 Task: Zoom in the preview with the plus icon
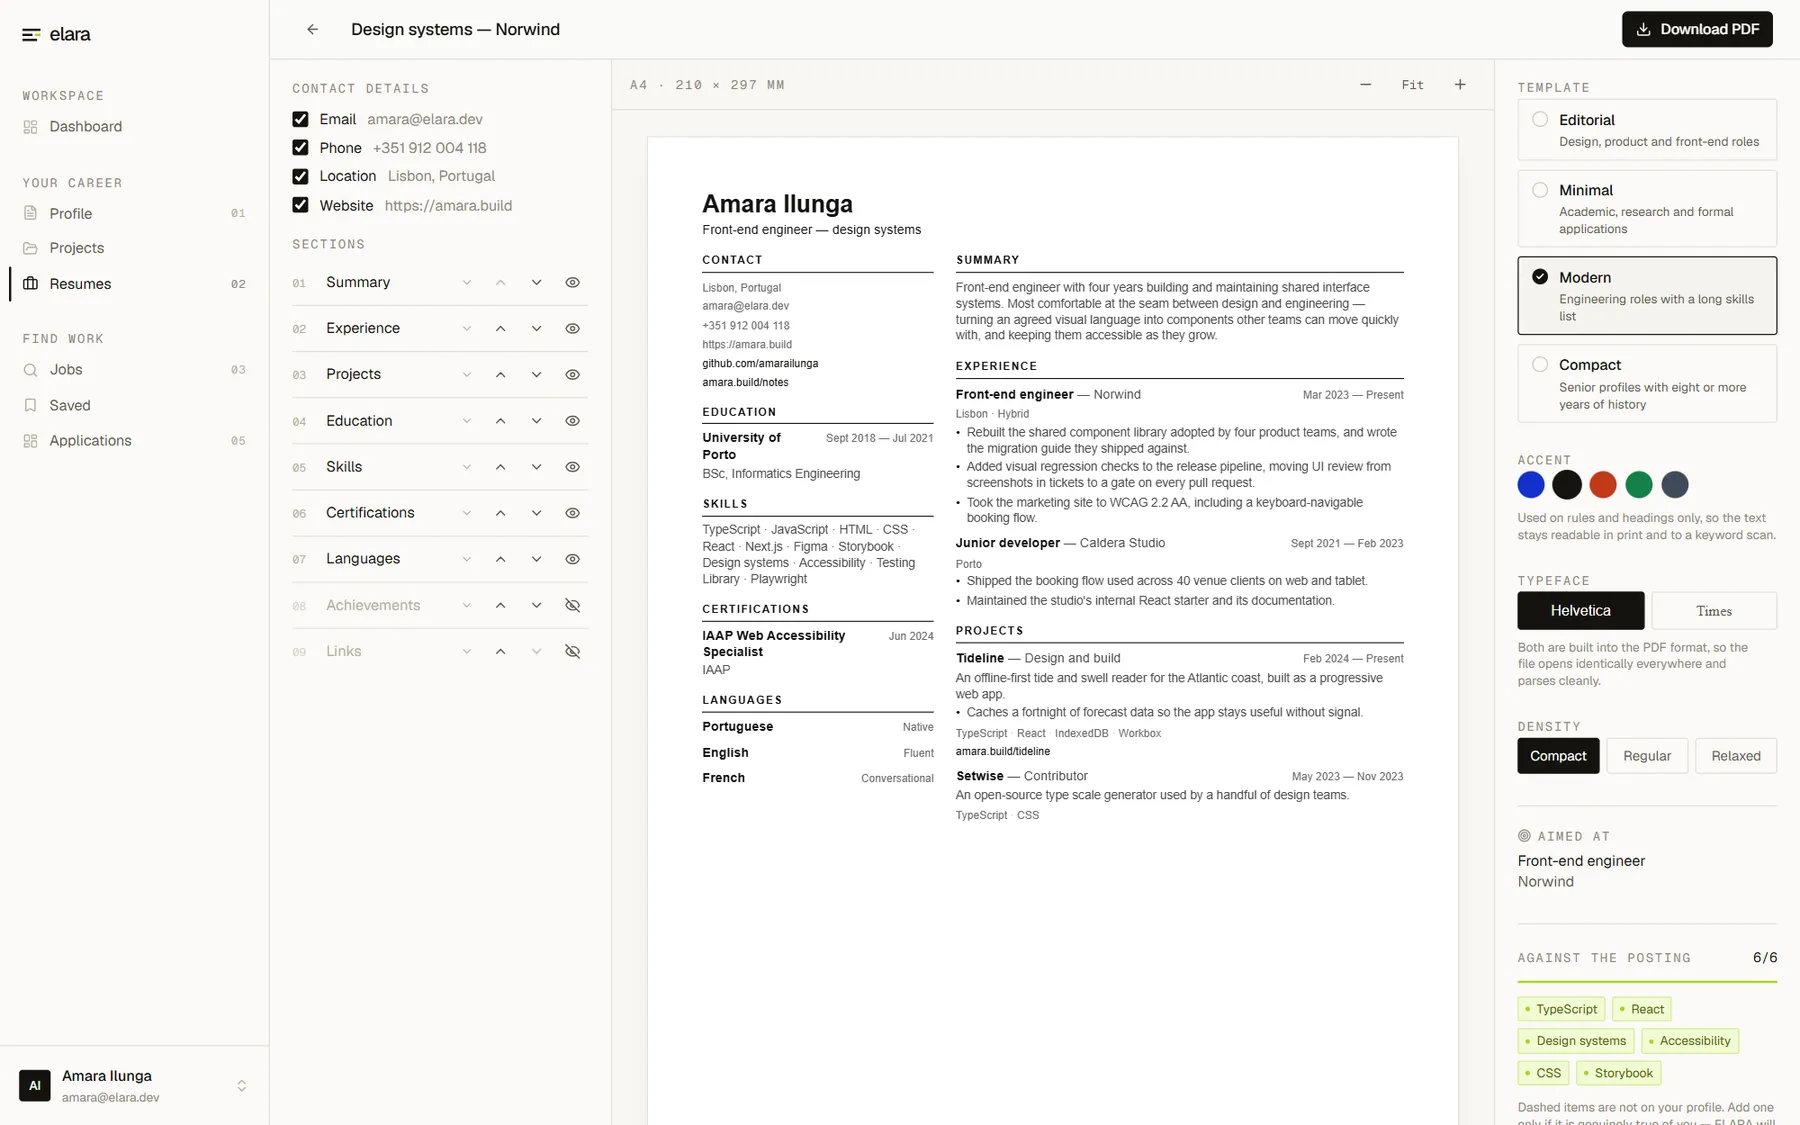(x=1460, y=85)
